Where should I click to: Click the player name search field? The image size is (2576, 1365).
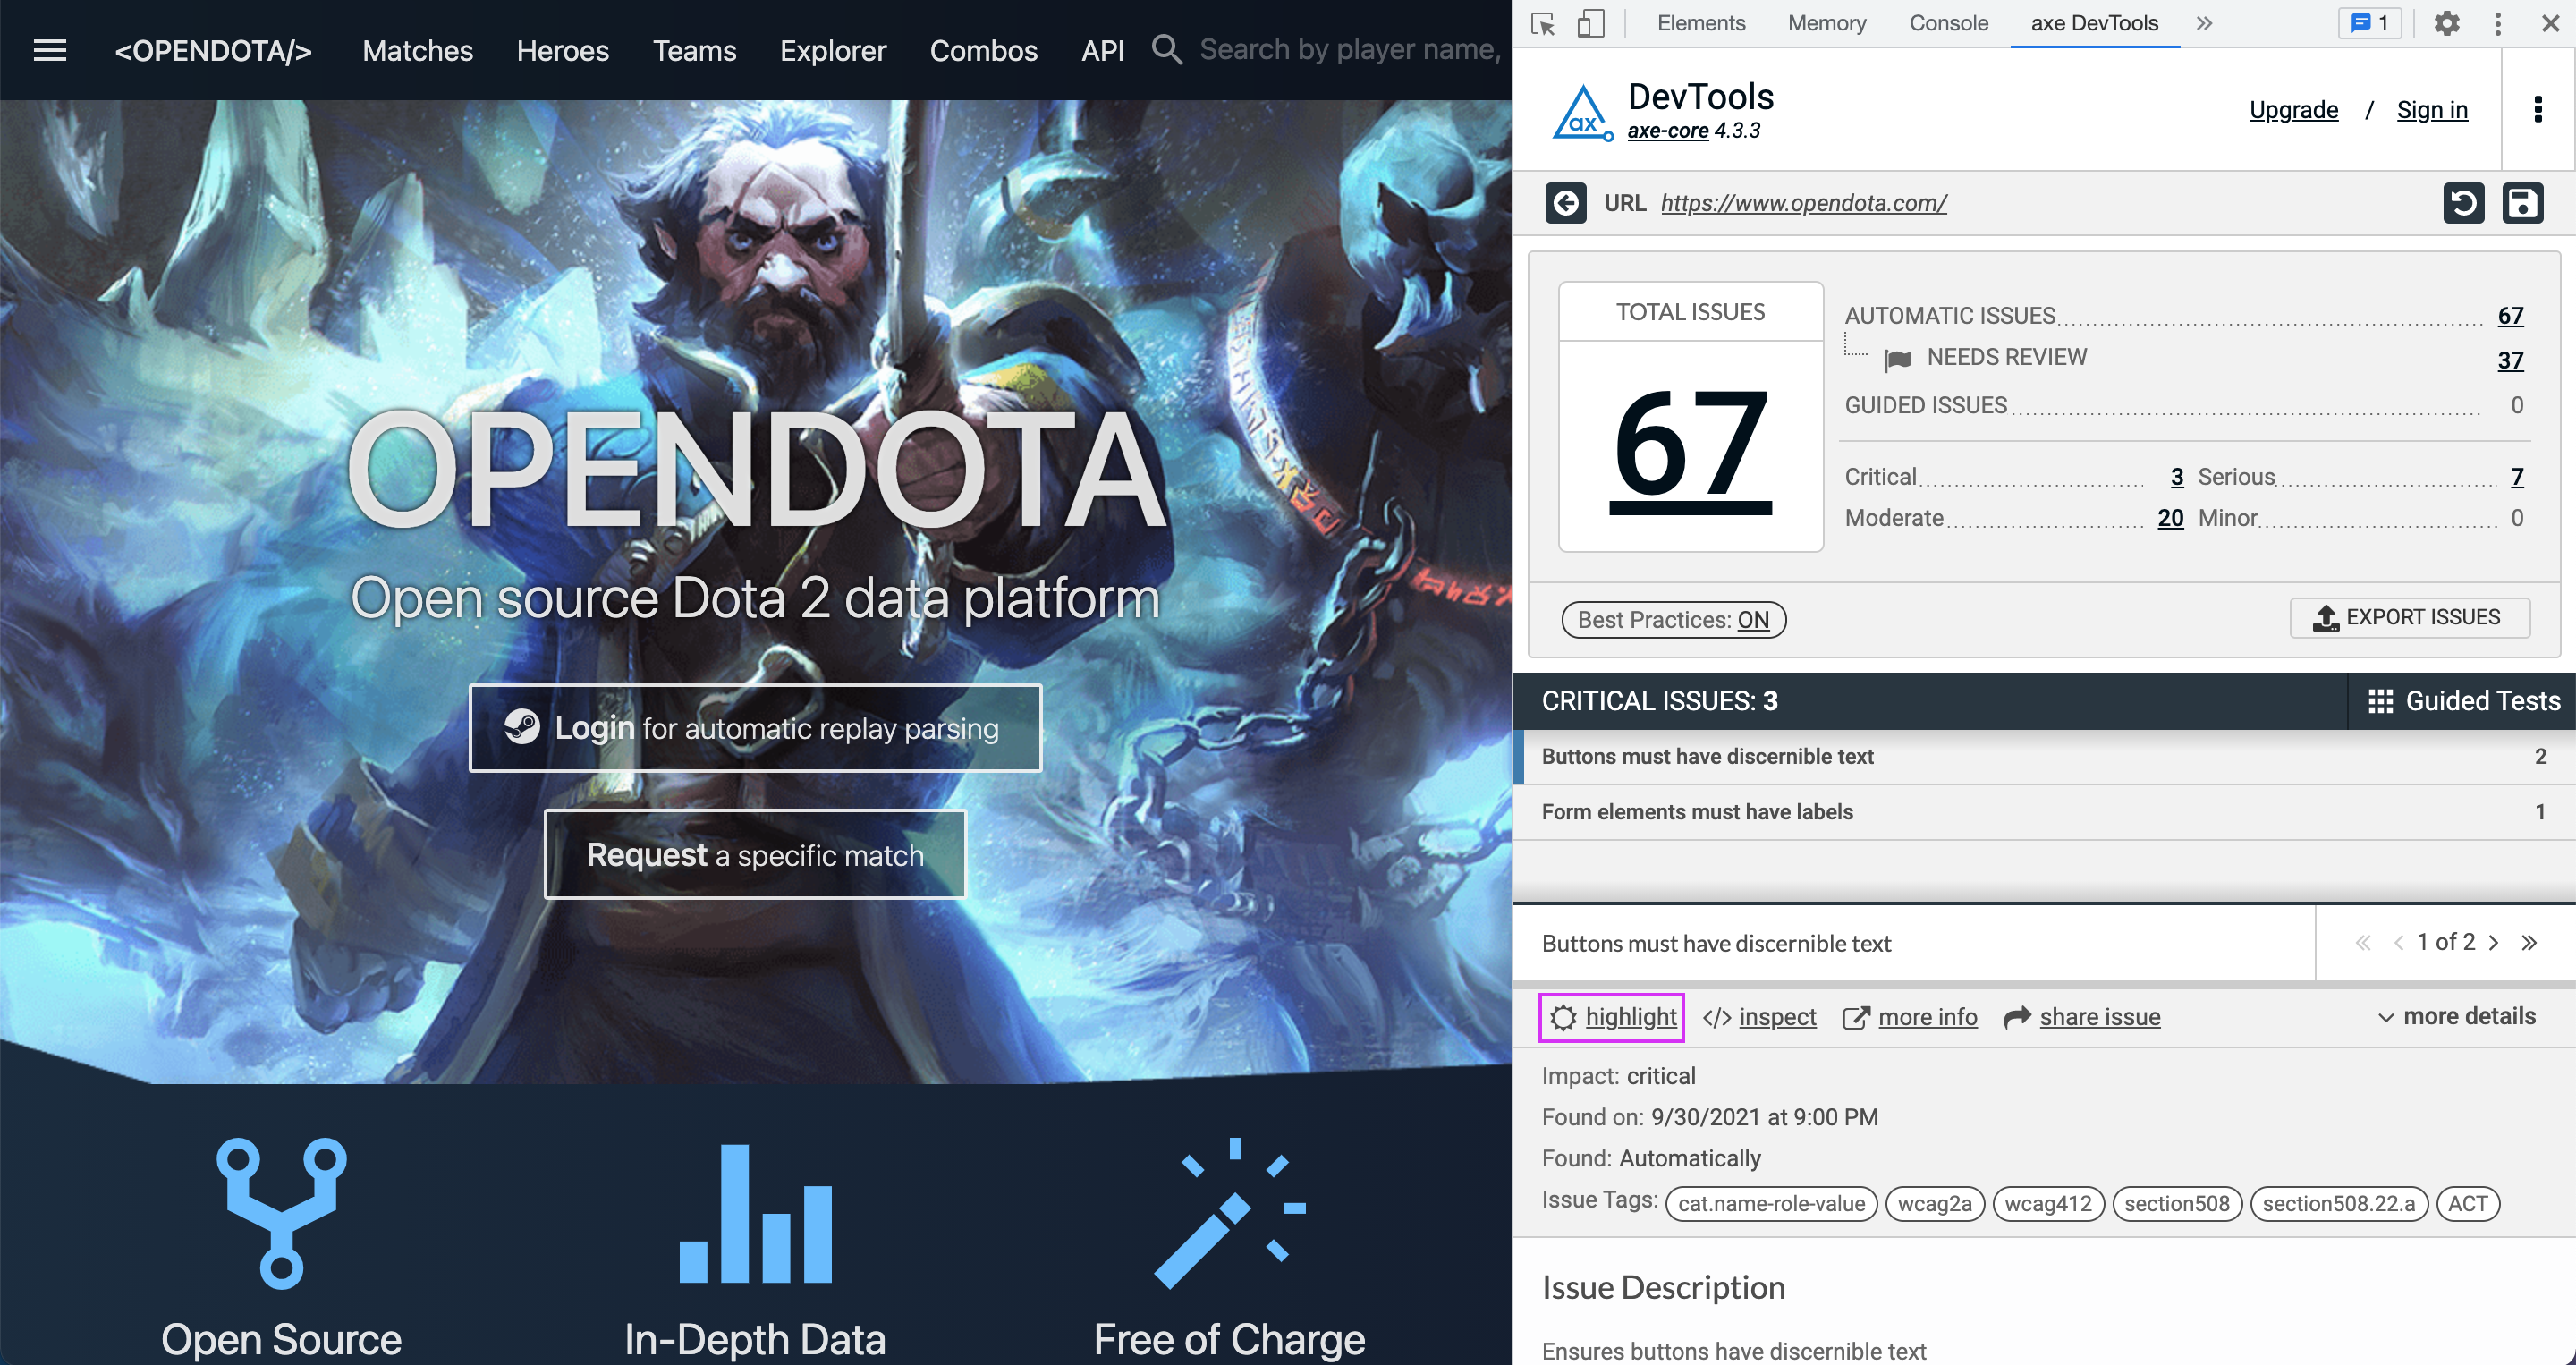coord(1350,50)
